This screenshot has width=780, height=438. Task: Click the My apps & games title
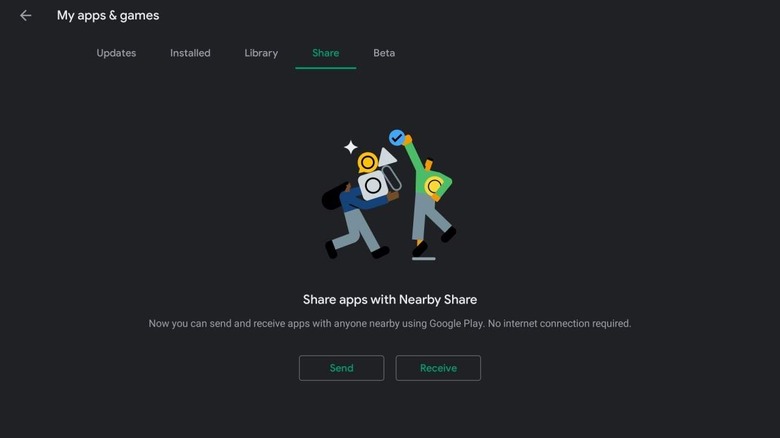pos(108,16)
